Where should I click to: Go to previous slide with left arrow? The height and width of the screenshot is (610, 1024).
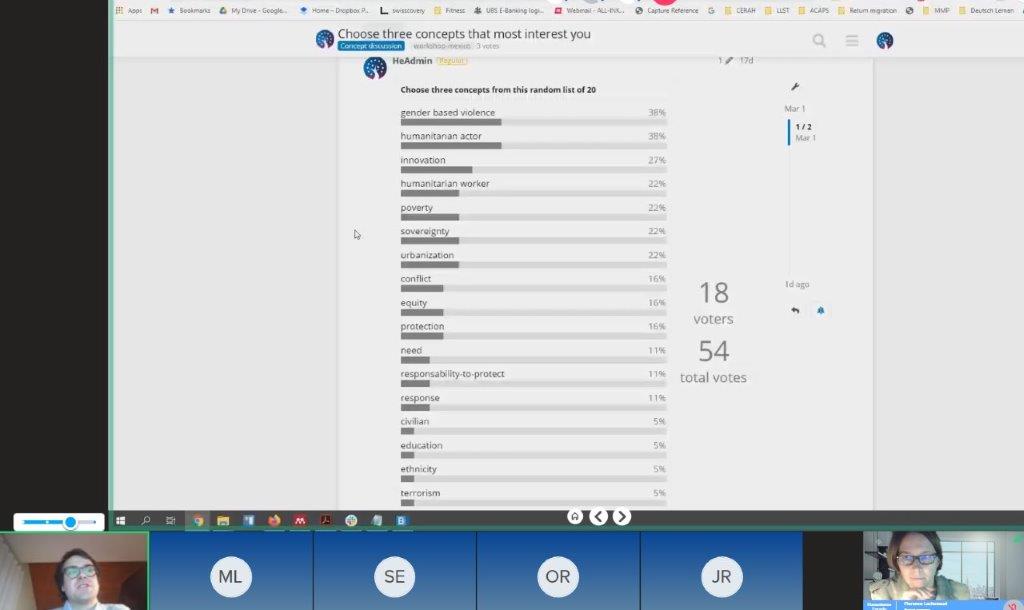pyautogui.click(x=598, y=517)
